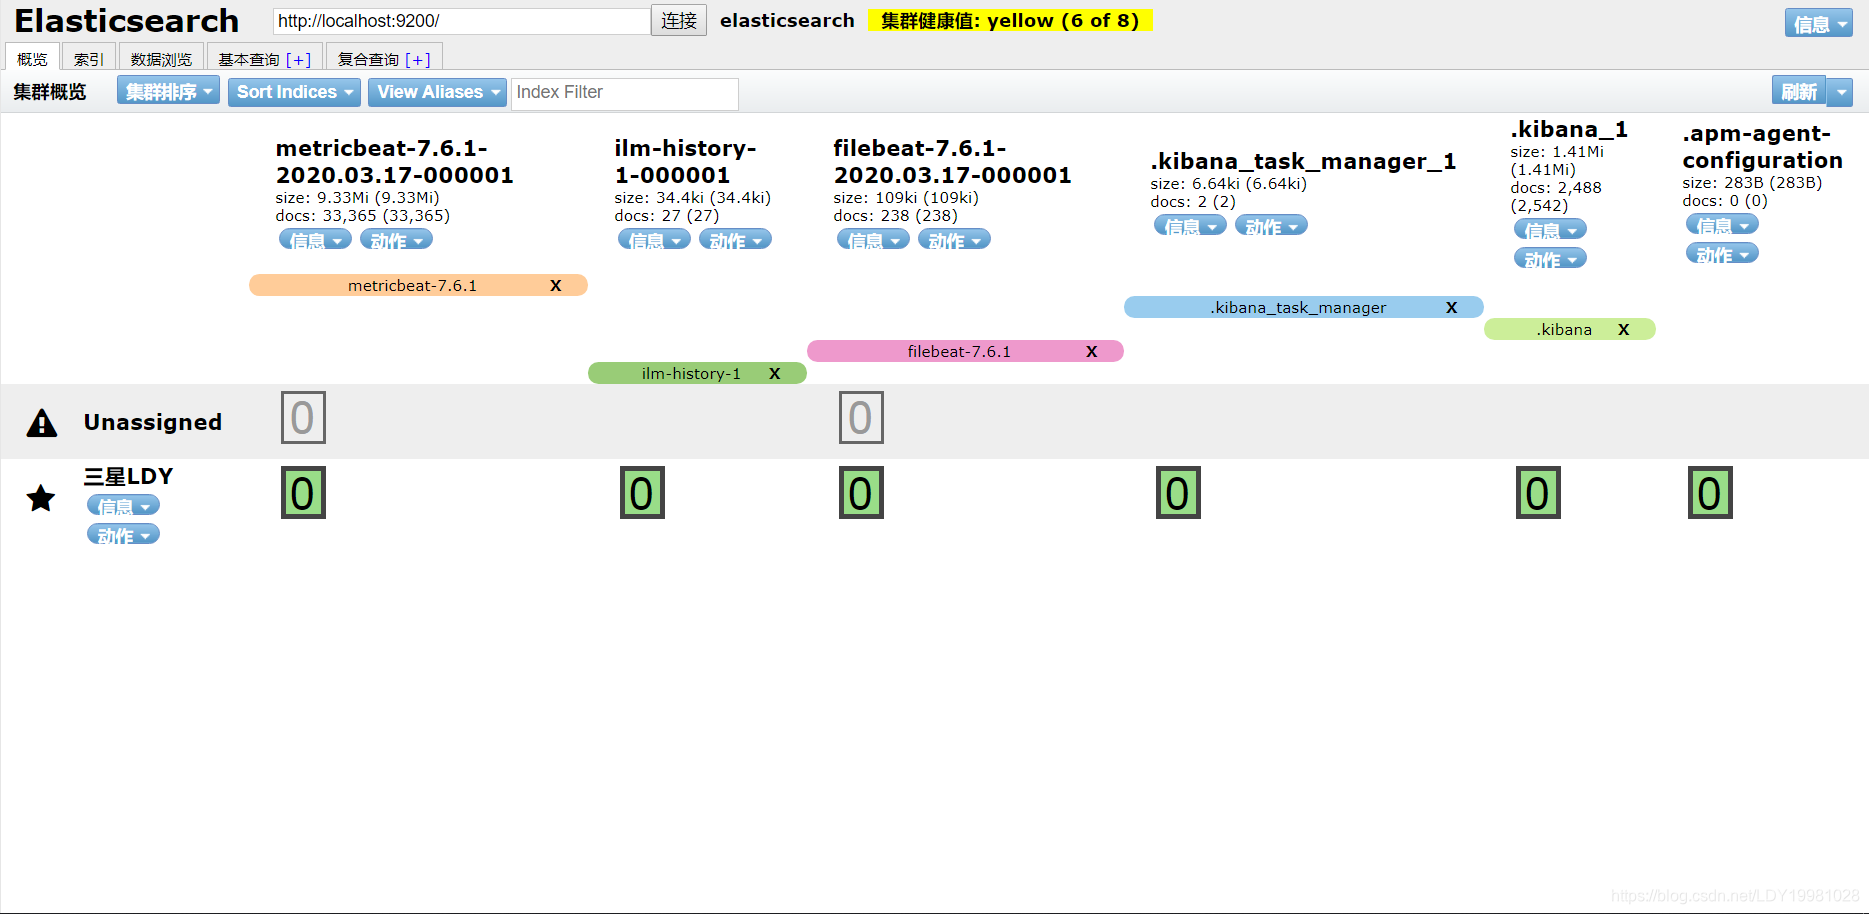Open refresh interval dropdown arrow next to 刷新
This screenshot has width=1869, height=914.
pyautogui.click(x=1840, y=92)
